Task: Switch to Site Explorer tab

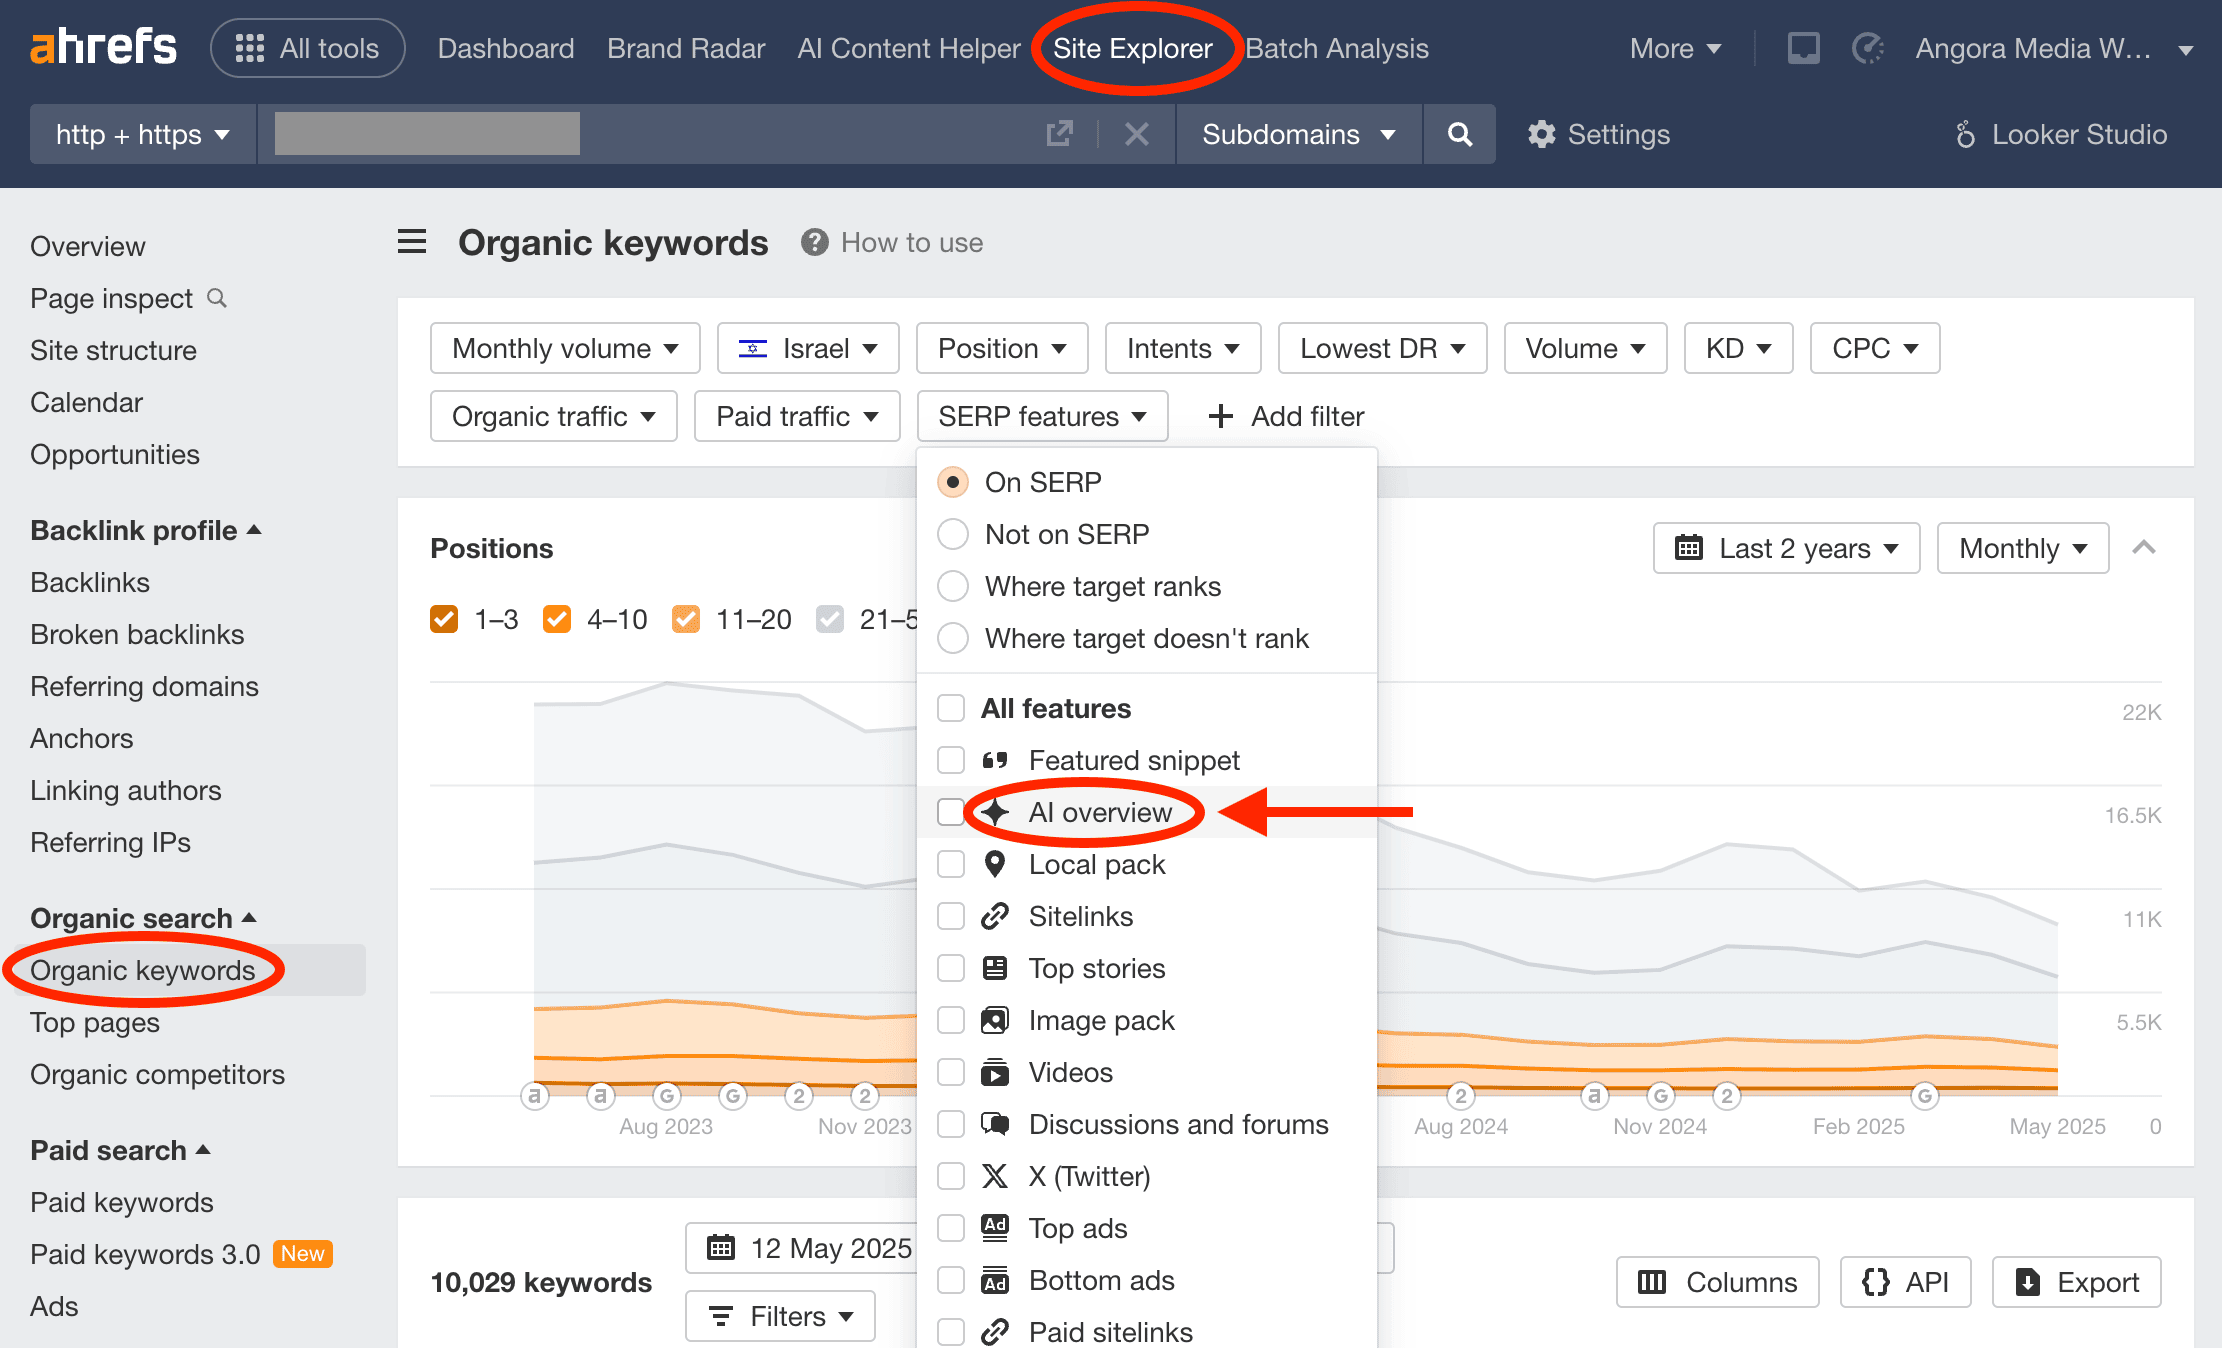Action: pos(1133,48)
